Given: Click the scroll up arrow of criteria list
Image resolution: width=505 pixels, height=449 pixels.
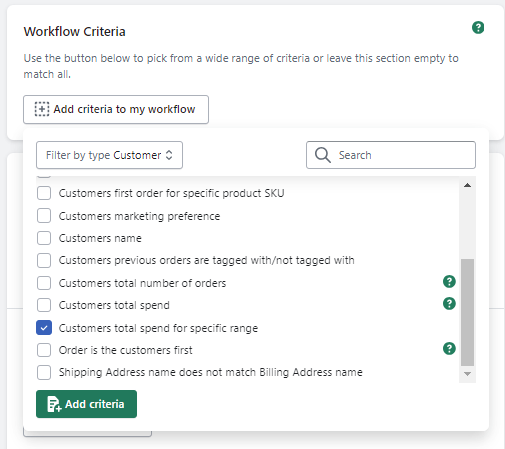Looking at the screenshot, I should click(467, 185).
